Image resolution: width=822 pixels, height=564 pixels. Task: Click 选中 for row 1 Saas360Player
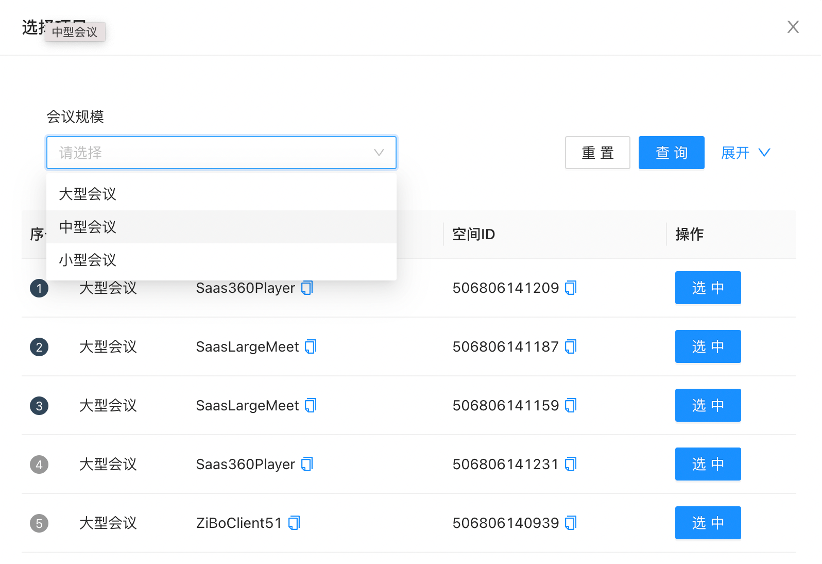point(707,288)
